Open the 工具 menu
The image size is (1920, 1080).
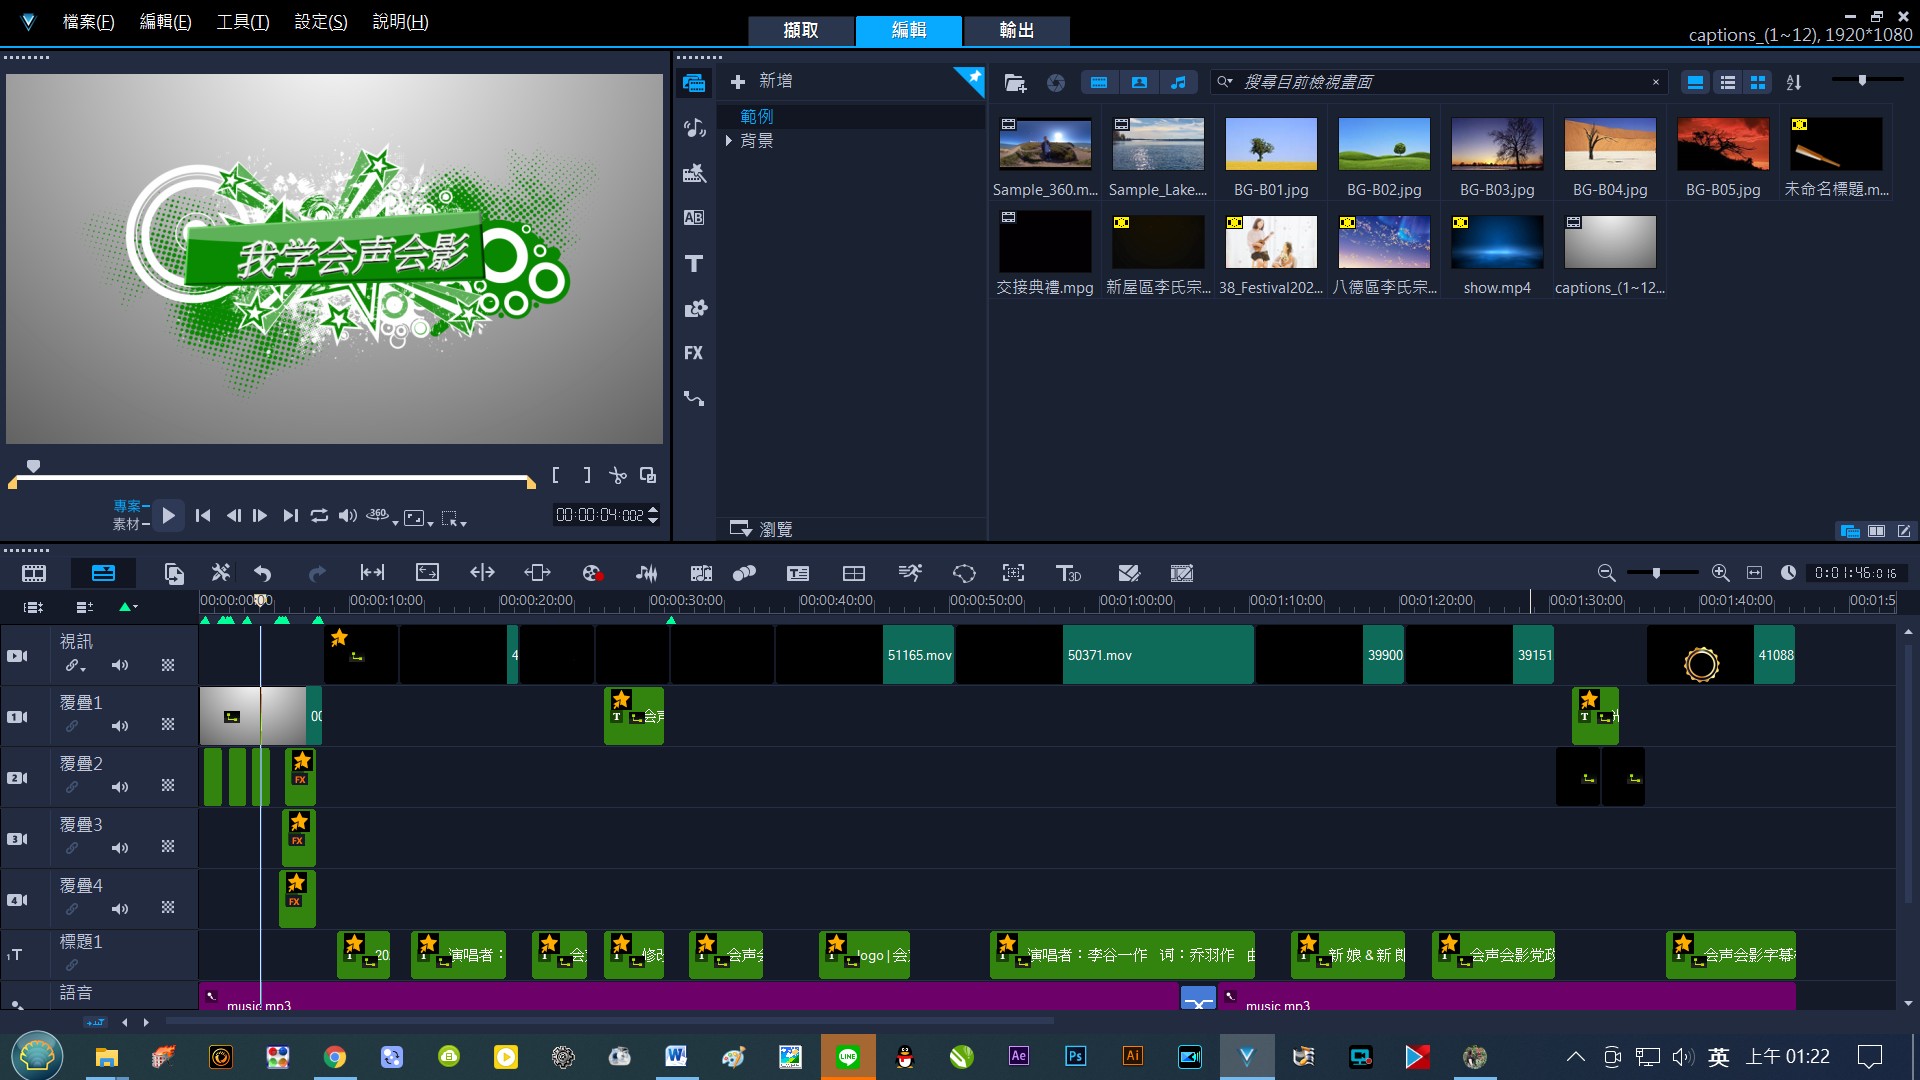tap(243, 22)
